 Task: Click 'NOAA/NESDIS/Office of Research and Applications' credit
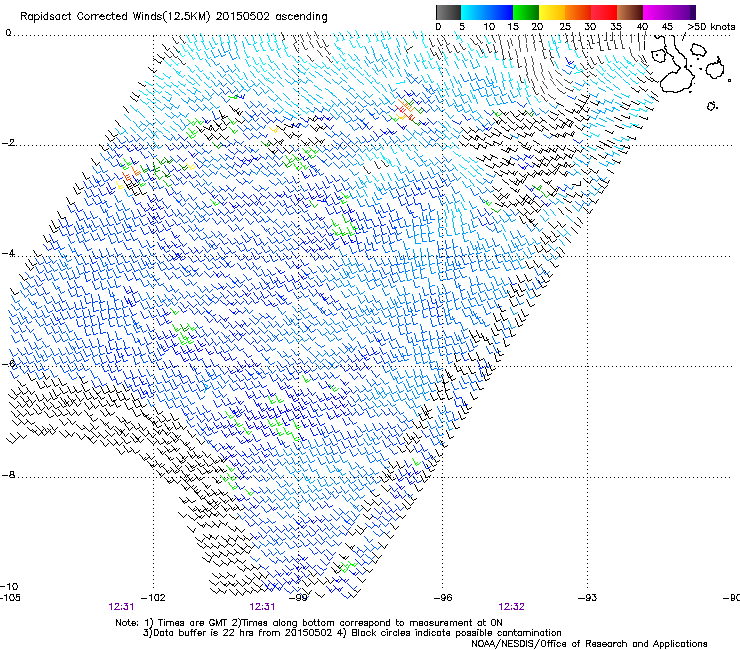tap(589, 644)
